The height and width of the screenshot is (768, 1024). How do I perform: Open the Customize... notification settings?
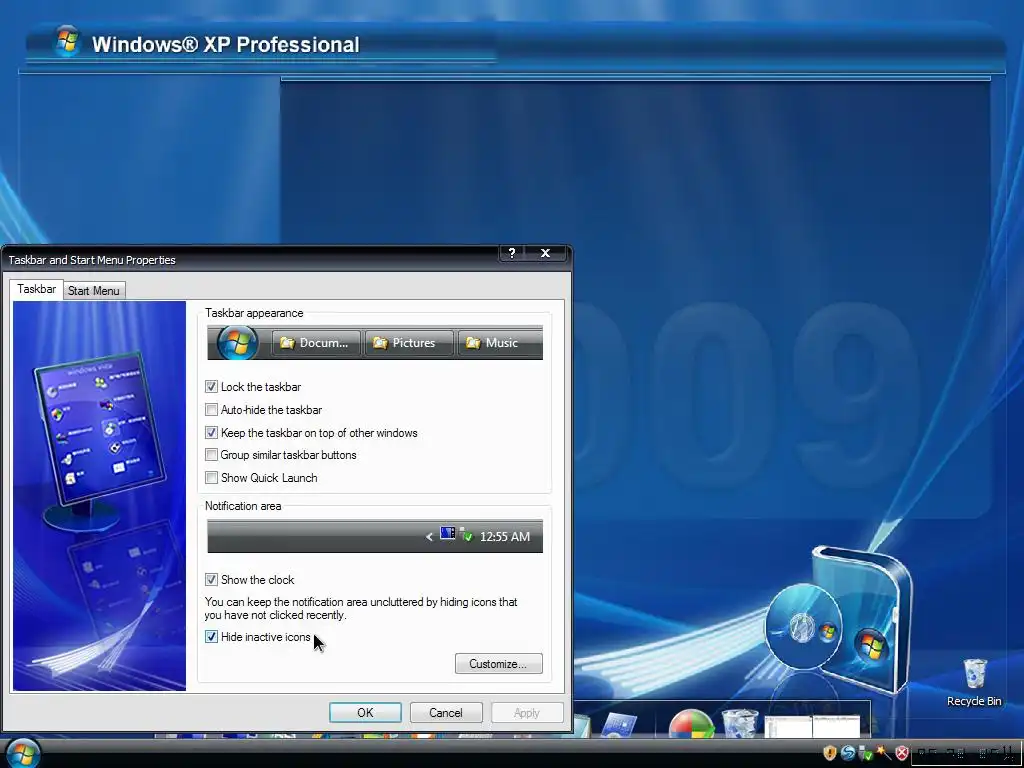(498, 664)
